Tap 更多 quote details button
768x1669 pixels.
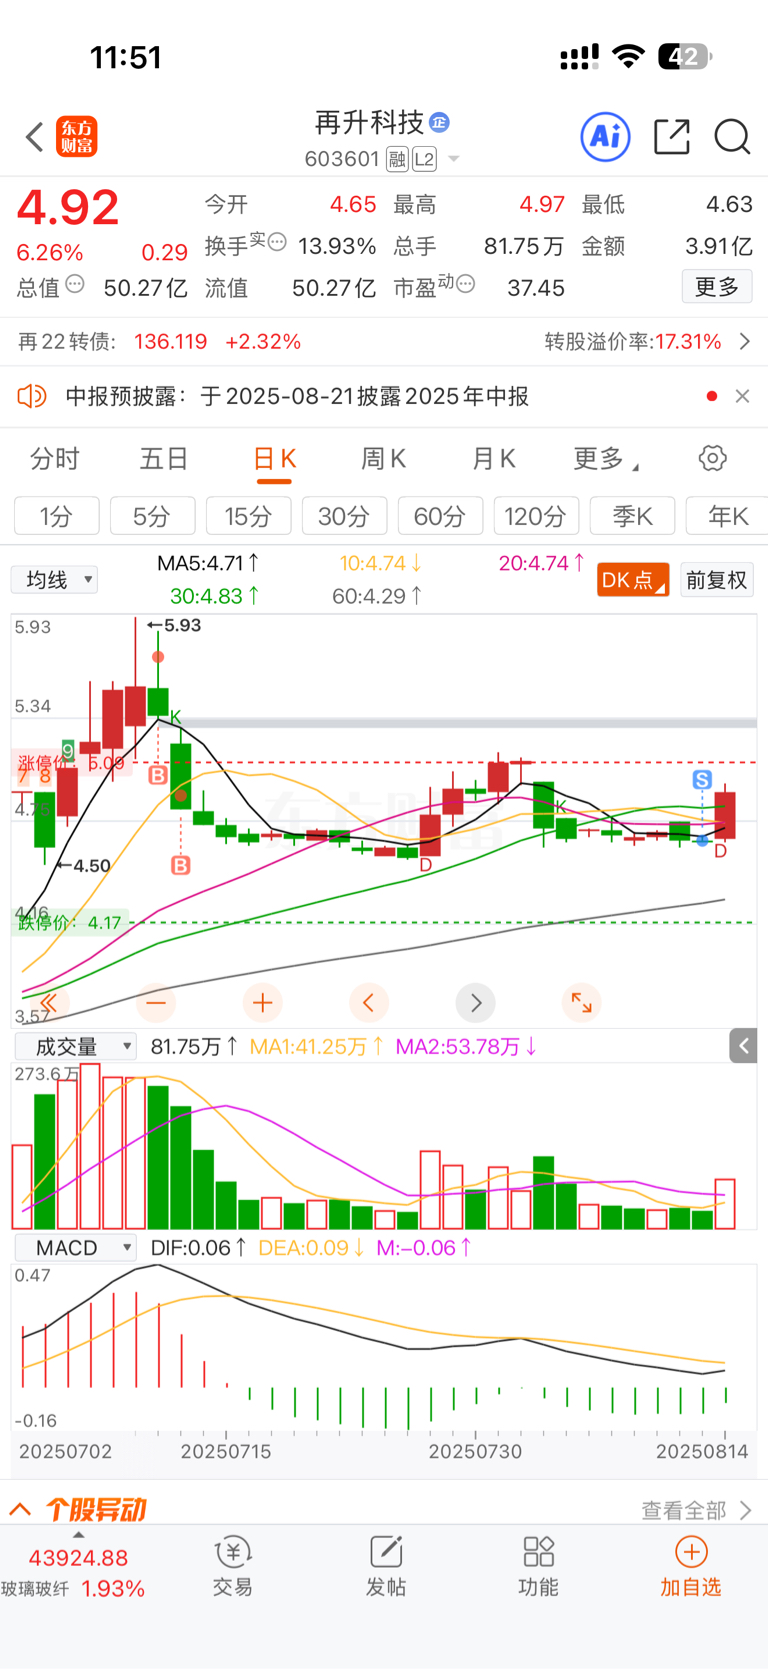point(717,287)
